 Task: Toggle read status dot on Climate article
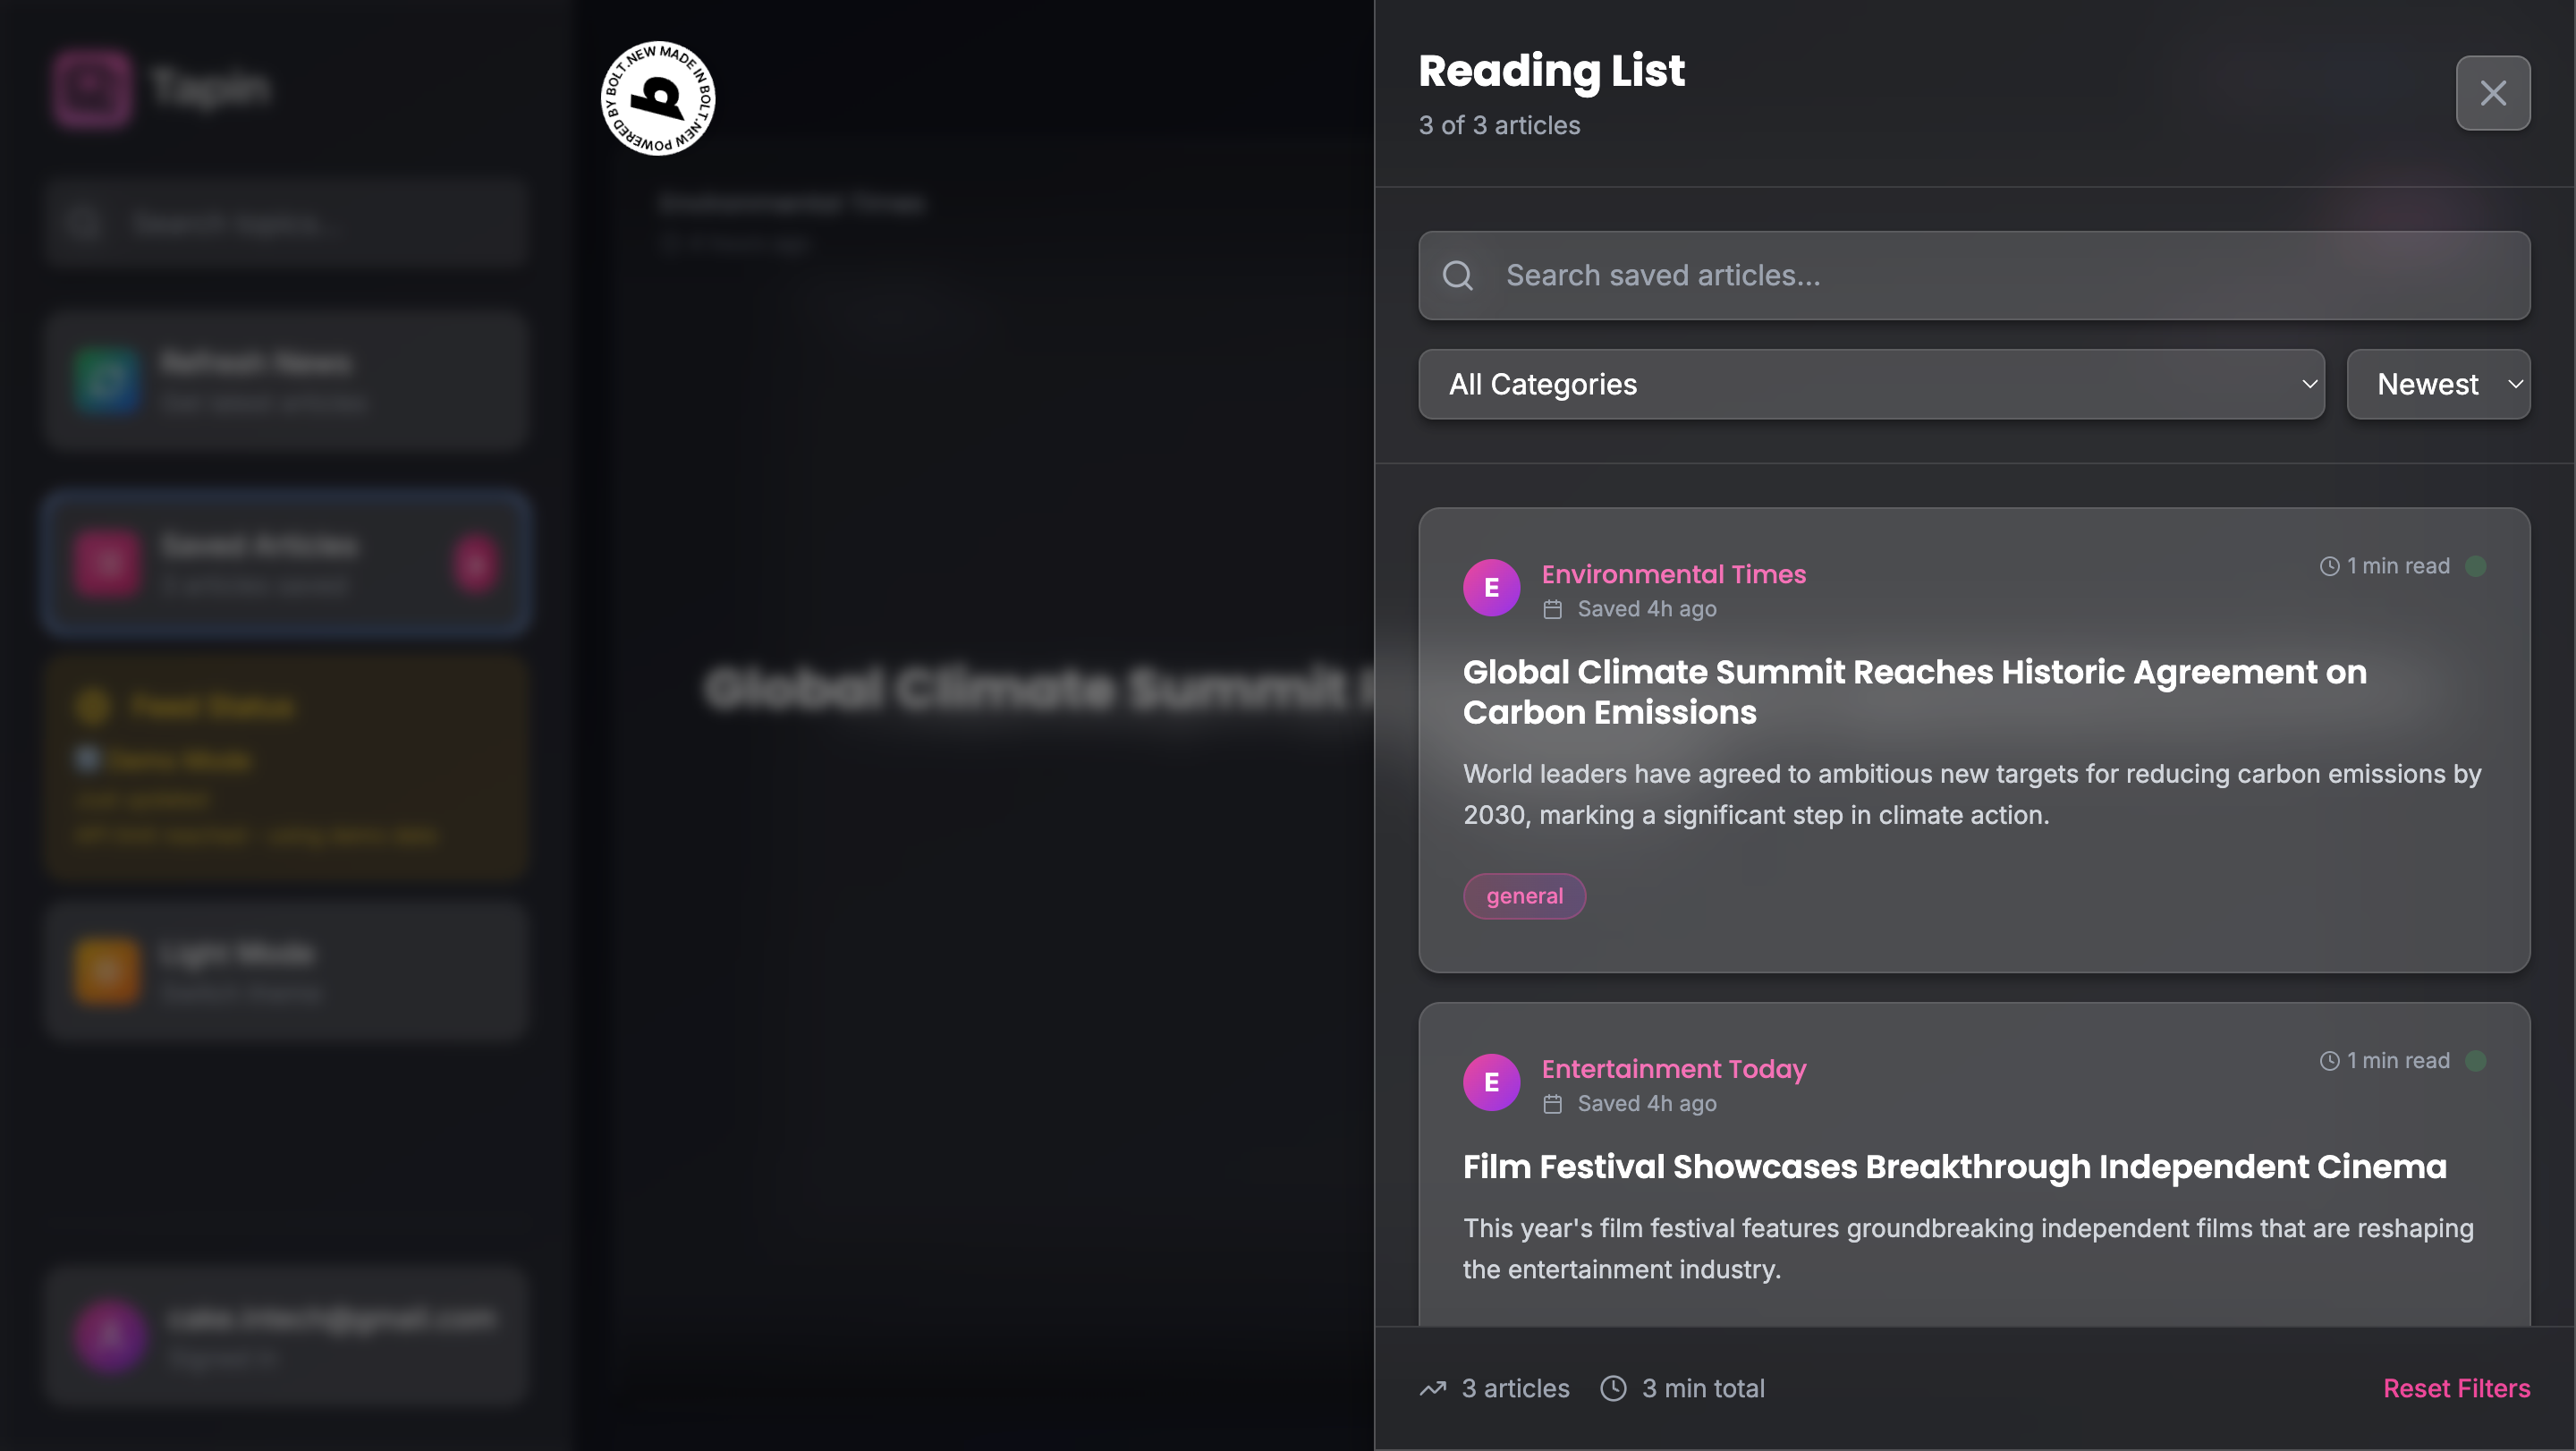pos(2476,566)
